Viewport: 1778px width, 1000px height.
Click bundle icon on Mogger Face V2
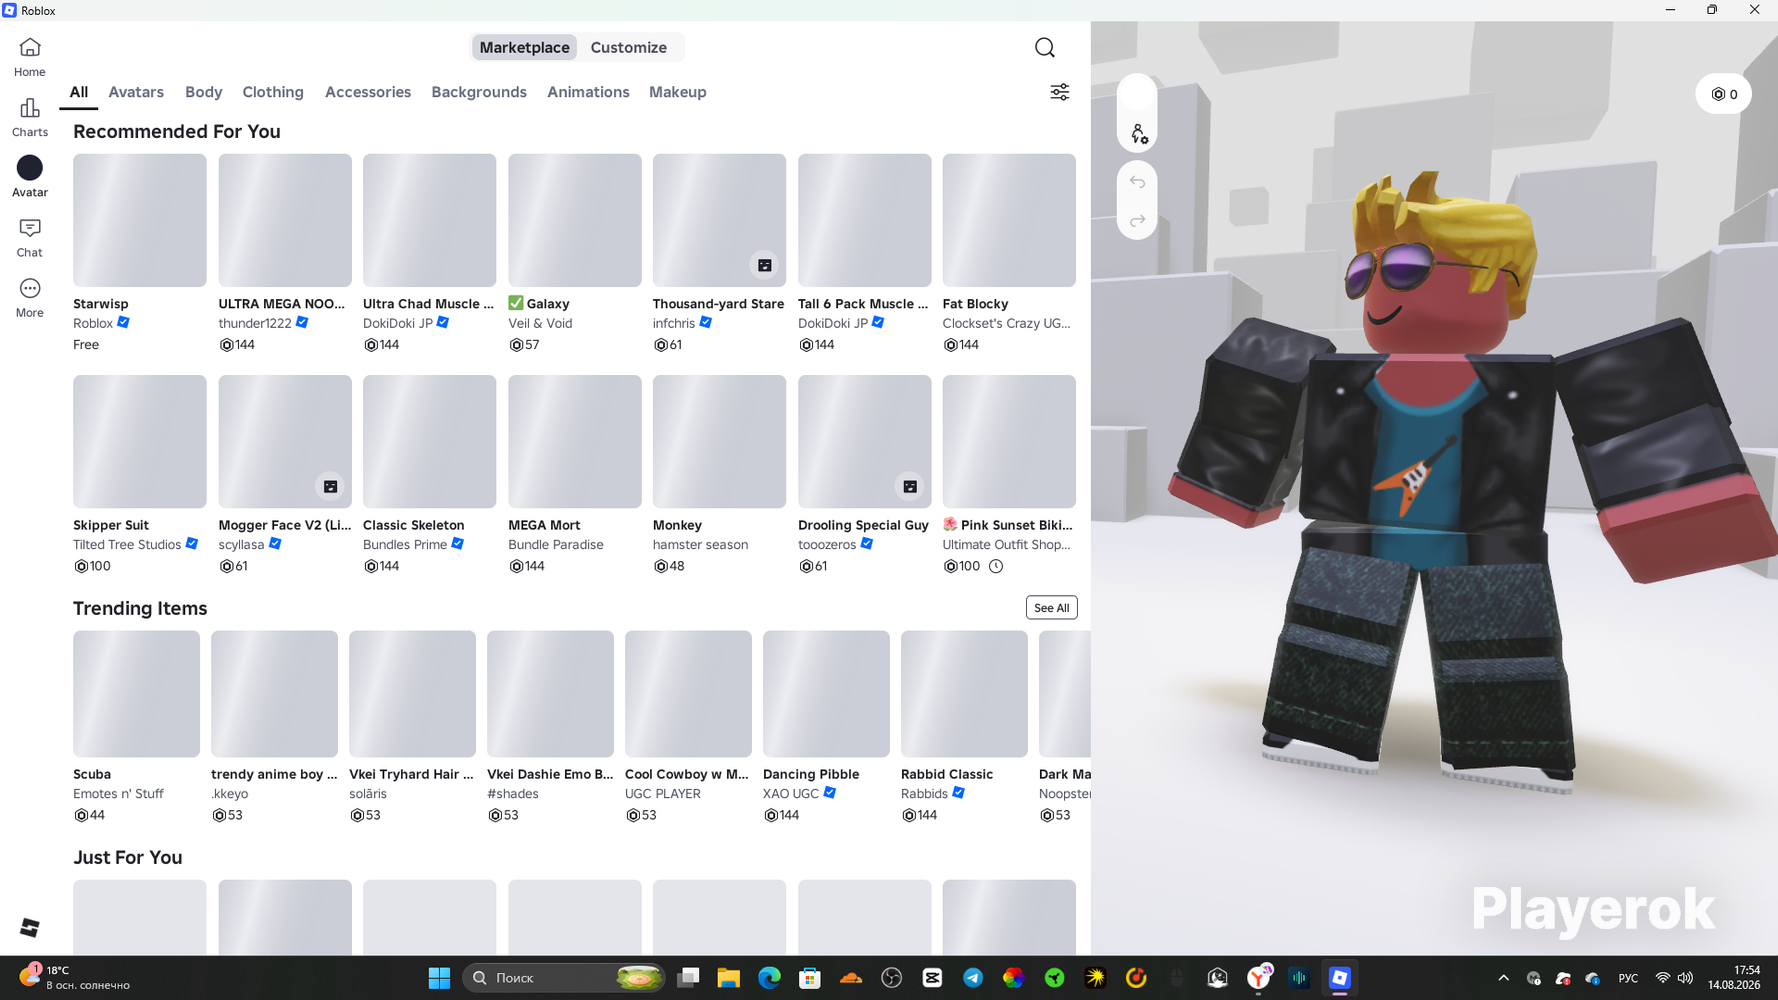pos(330,486)
